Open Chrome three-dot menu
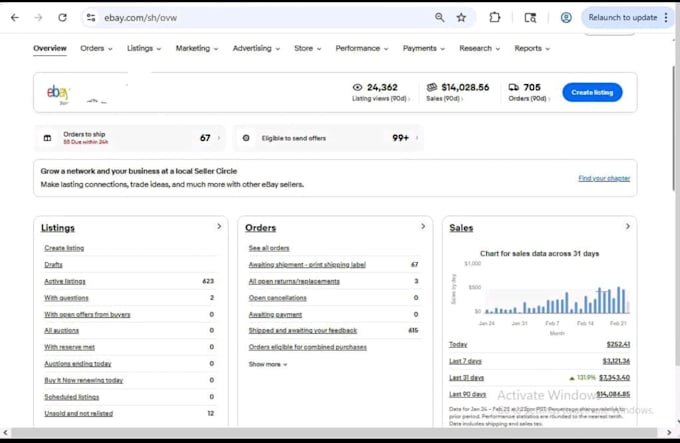 (666, 17)
